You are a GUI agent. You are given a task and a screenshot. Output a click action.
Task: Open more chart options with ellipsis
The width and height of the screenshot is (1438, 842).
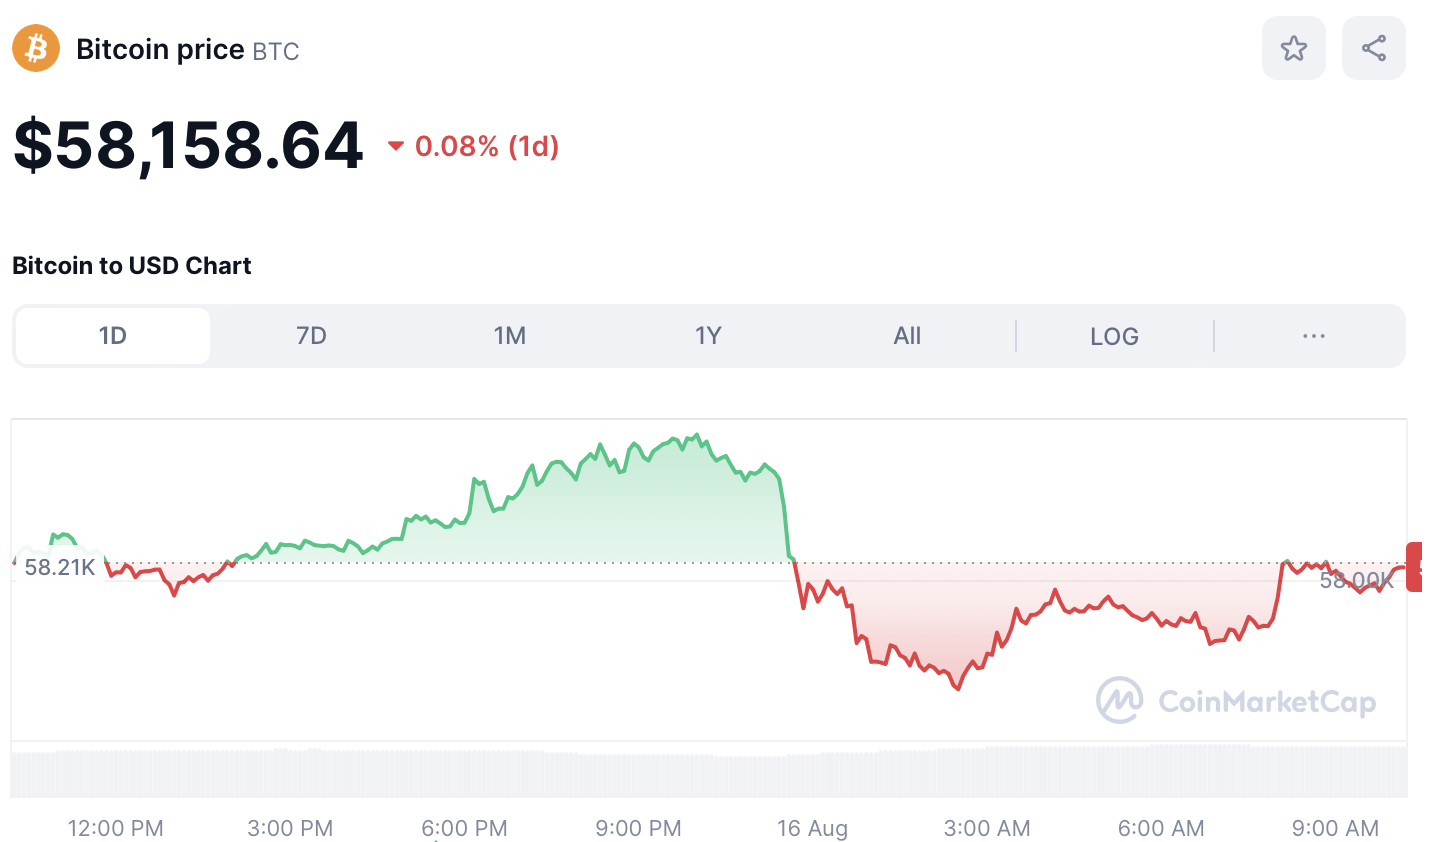pos(1312,336)
